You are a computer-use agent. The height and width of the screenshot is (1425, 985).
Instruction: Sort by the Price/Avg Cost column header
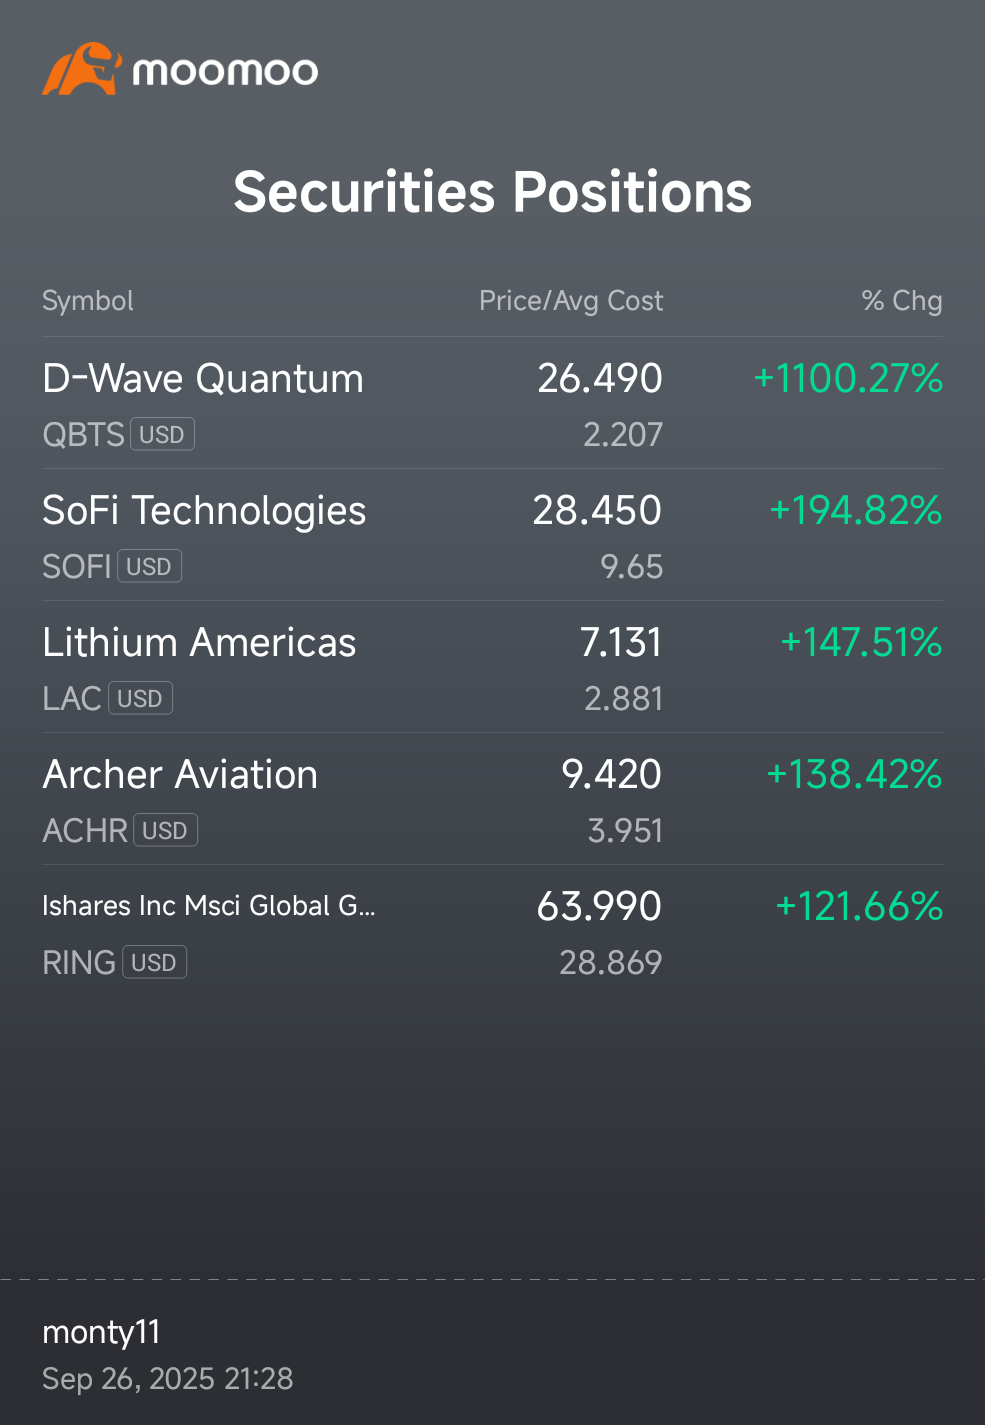(571, 301)
